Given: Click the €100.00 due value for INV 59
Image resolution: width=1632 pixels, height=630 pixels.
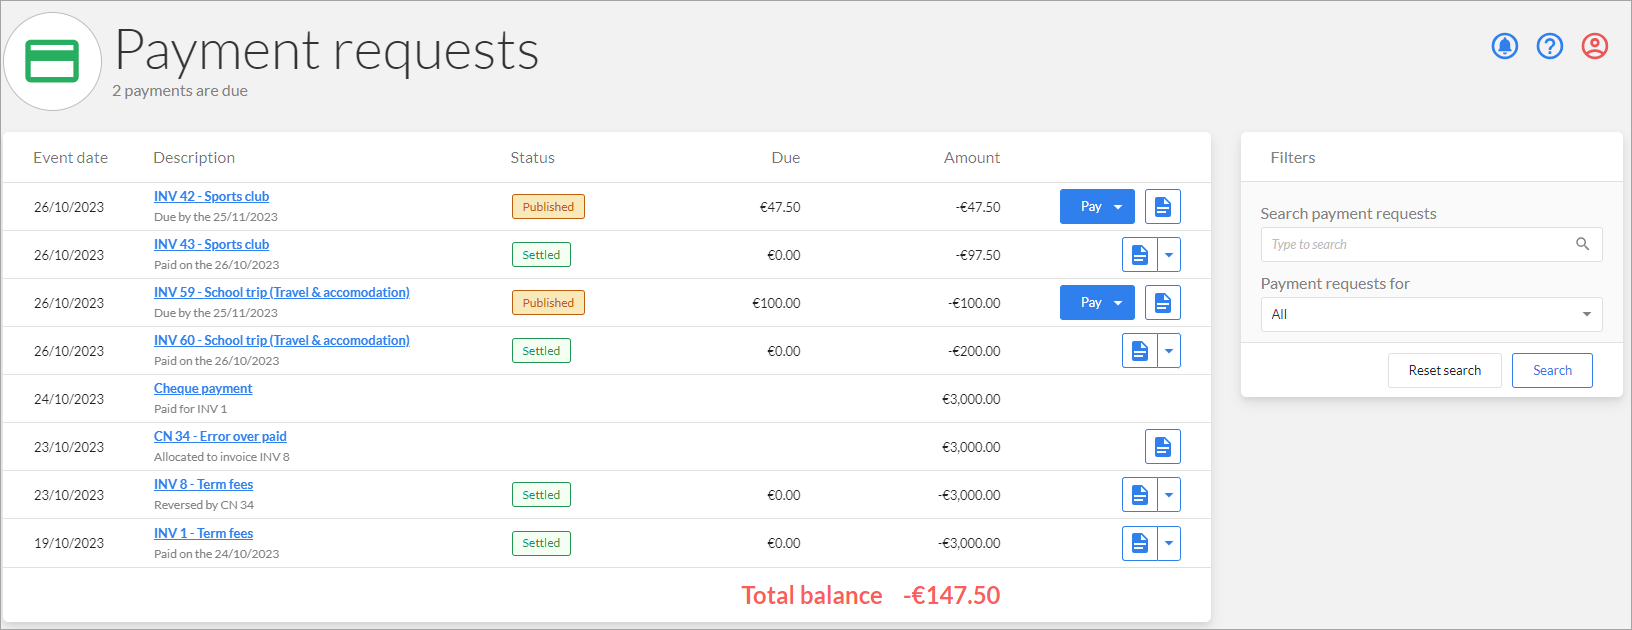Looking at the screenshot, I should [x=776, y=303].
